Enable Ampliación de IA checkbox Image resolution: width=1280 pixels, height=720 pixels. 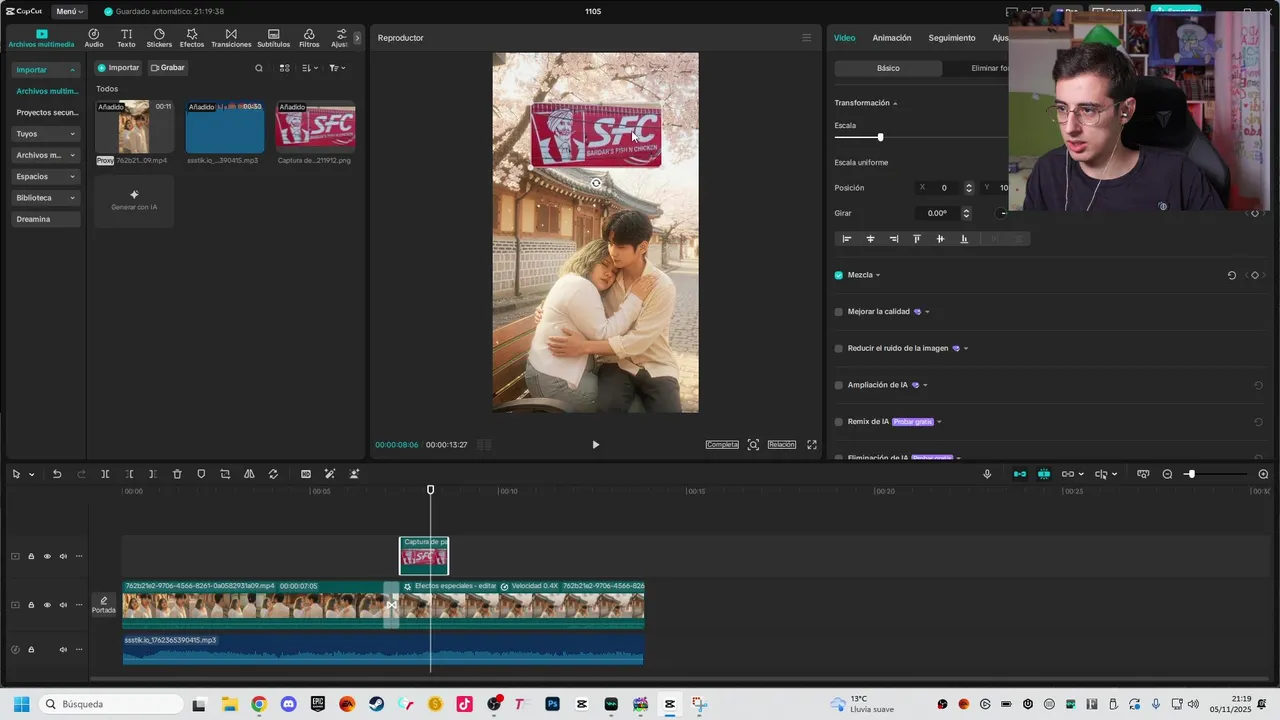pos(839,385)
